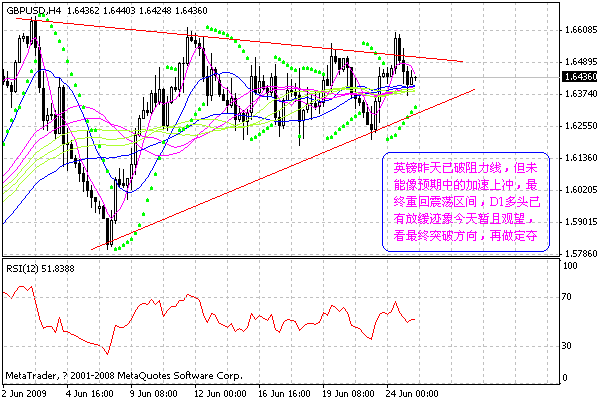Click the RSI 100 level label

point(570,265)
